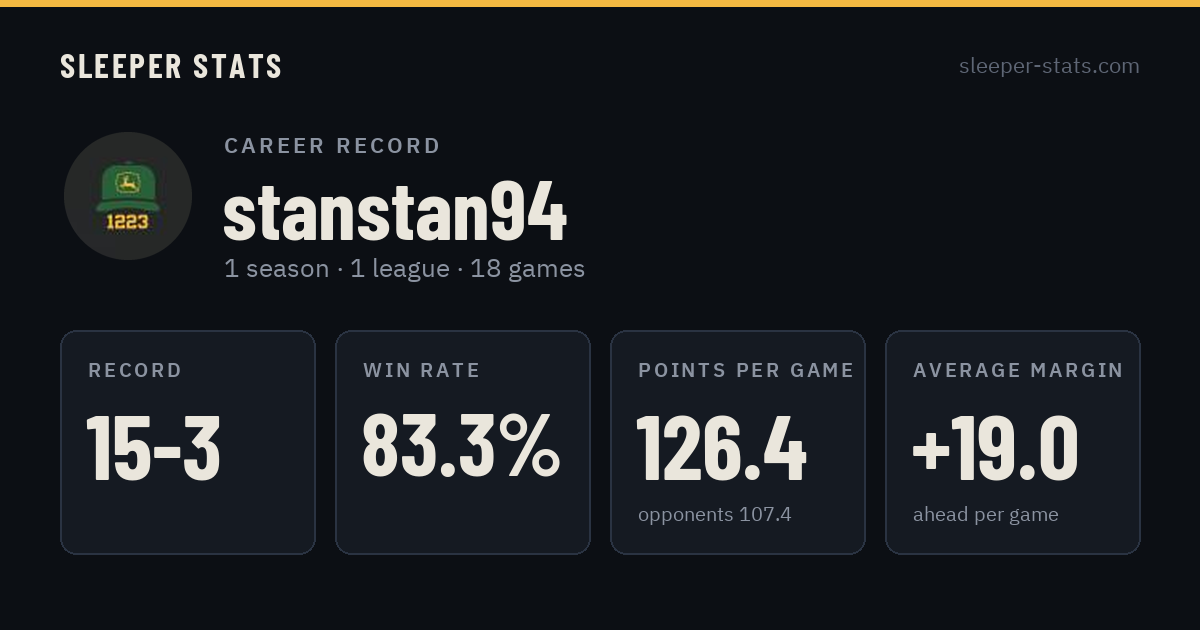
Task: Click the SLEEPER STATS logo title
Action: [x=171, y=67]
